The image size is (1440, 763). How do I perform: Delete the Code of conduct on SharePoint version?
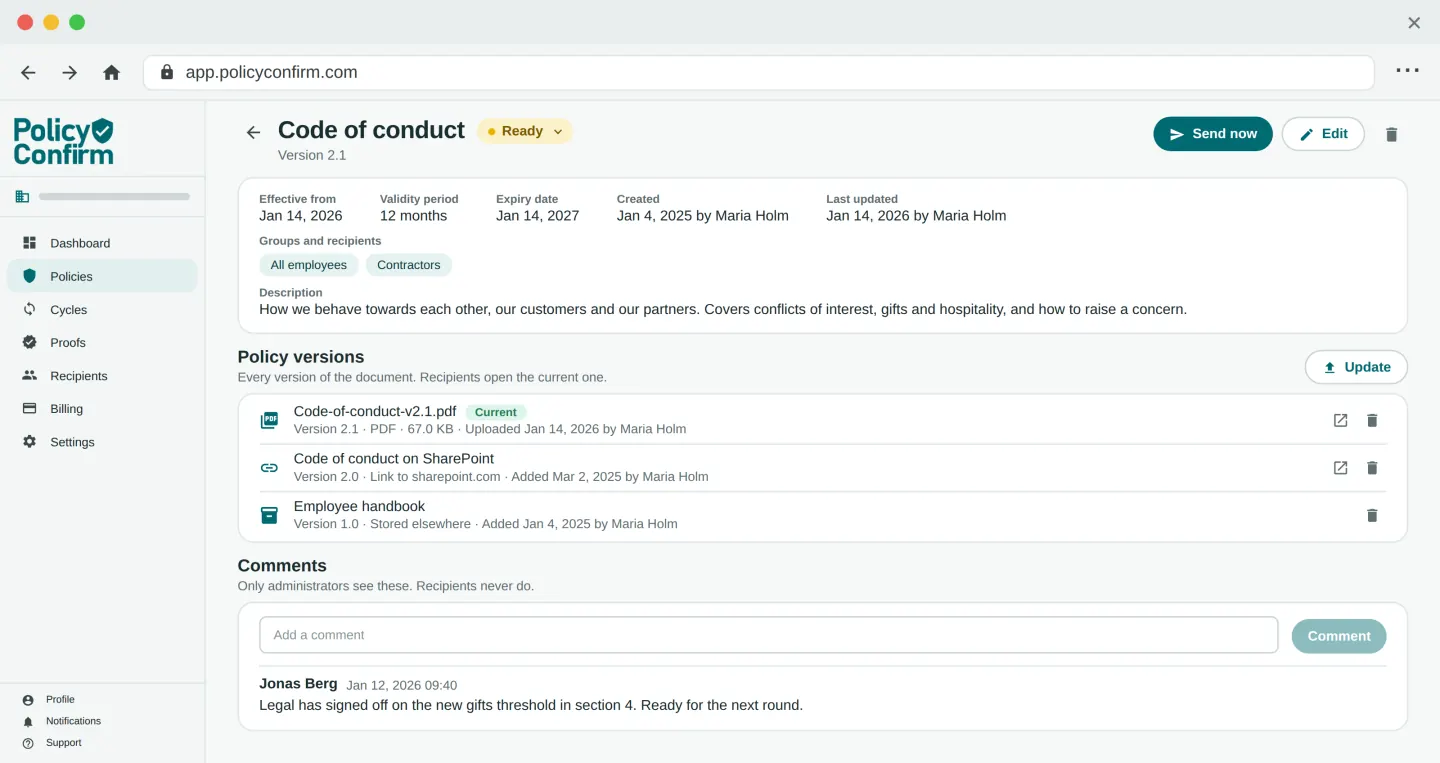1372,467
